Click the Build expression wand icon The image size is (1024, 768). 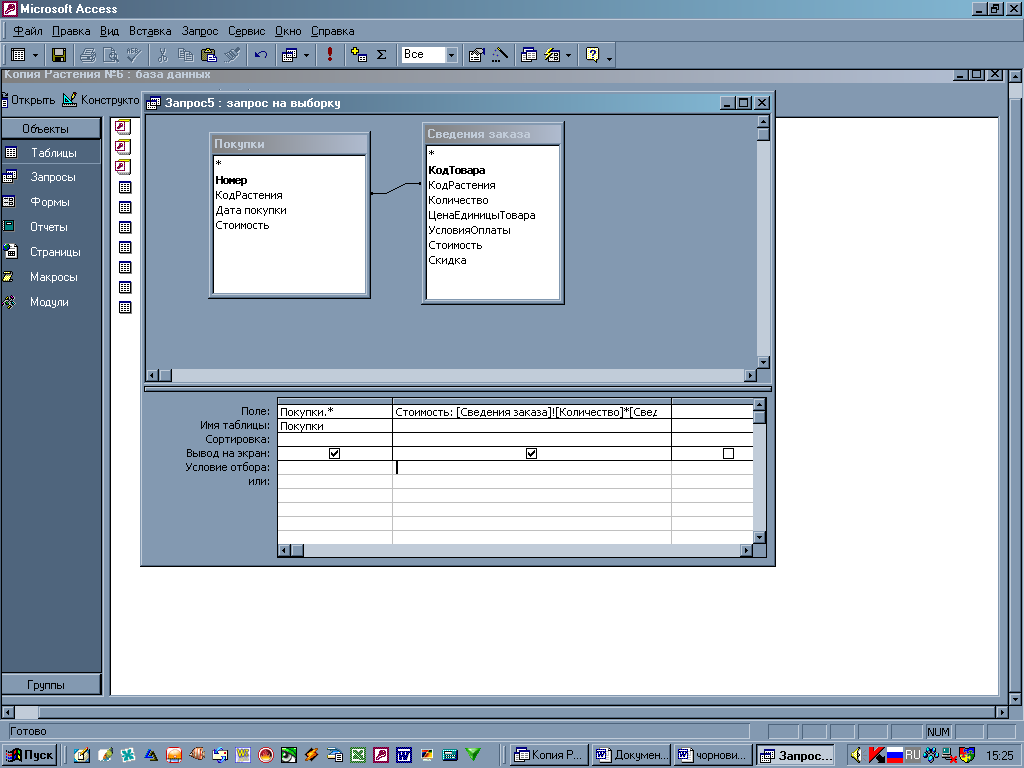click(500, 55)
